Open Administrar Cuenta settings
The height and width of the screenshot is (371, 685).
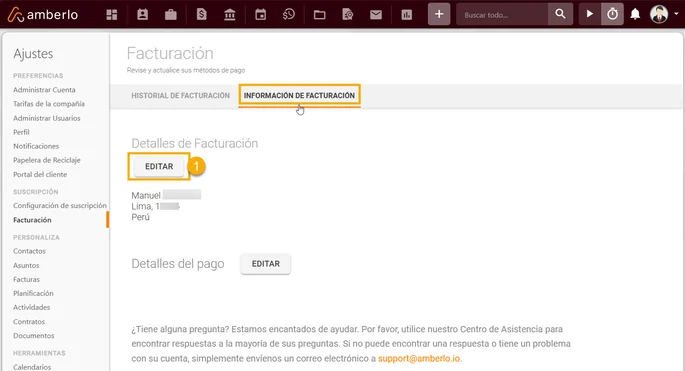(x=44, y=90)
